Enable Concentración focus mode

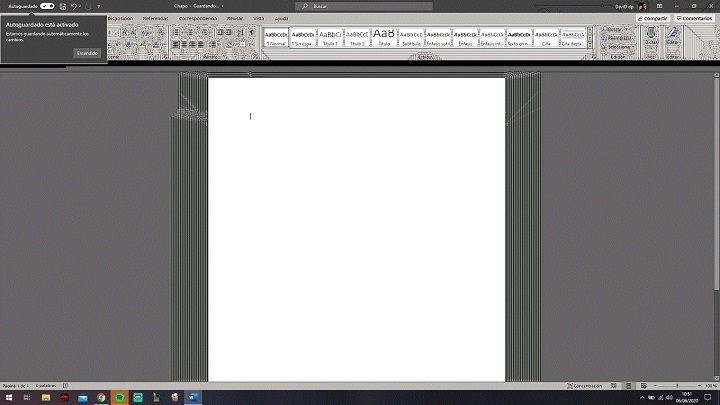pos(585,386)
